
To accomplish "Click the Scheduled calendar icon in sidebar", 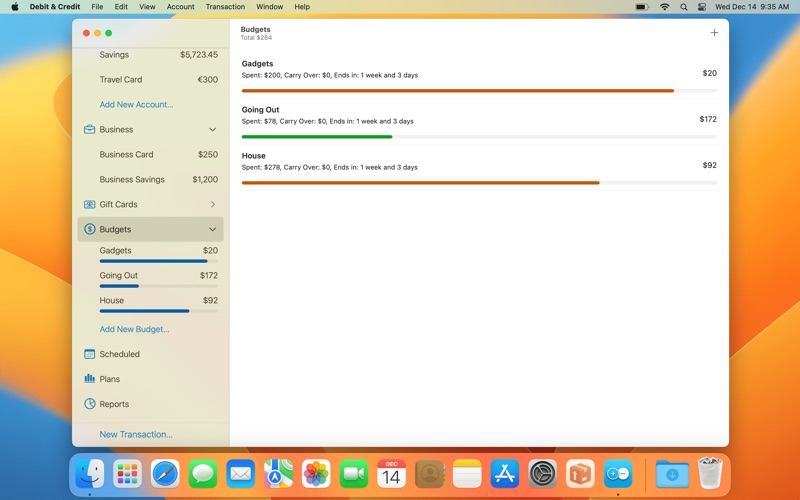I will point(89,354).
